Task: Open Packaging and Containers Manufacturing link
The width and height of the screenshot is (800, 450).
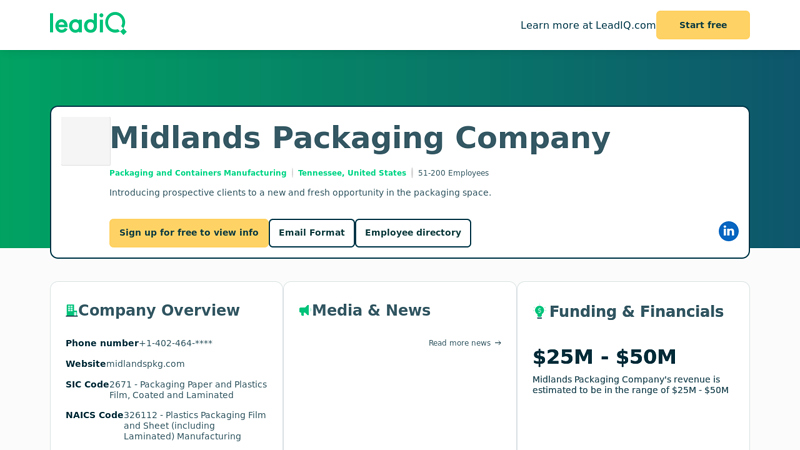Action: pyautogui.click(x=198, y=173)
